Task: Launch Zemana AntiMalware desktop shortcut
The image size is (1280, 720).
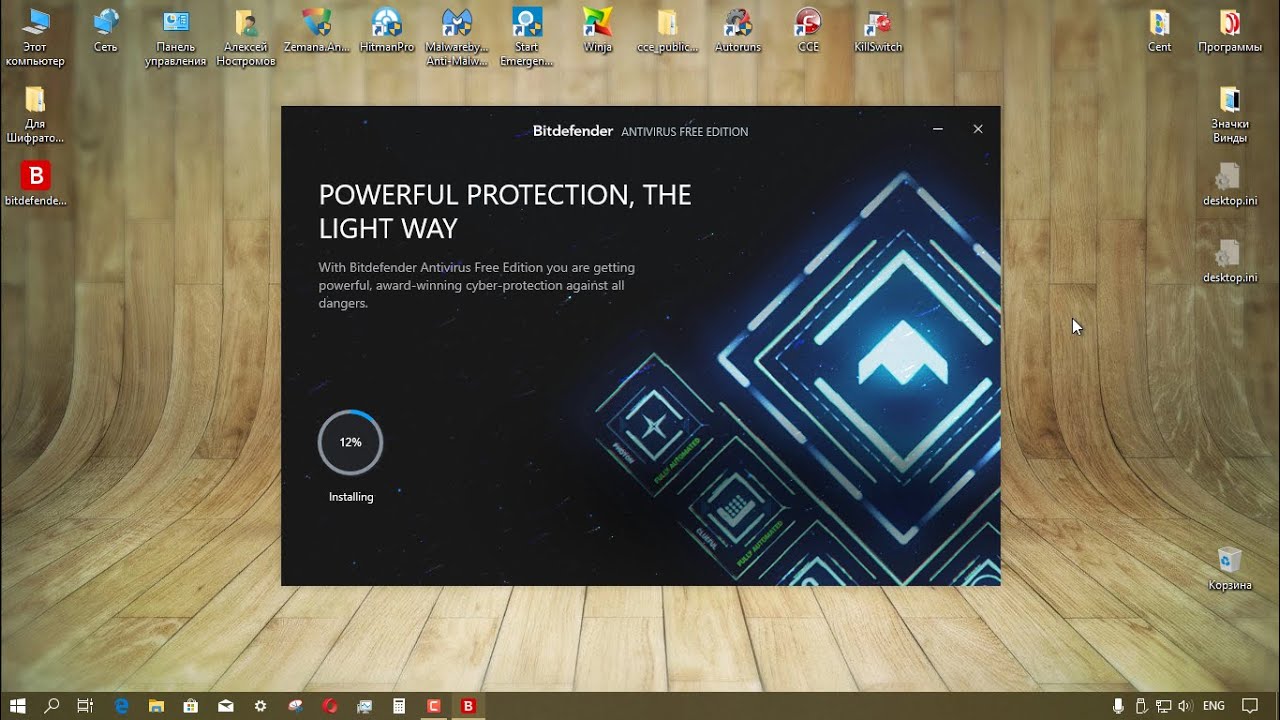Action: 316,30
